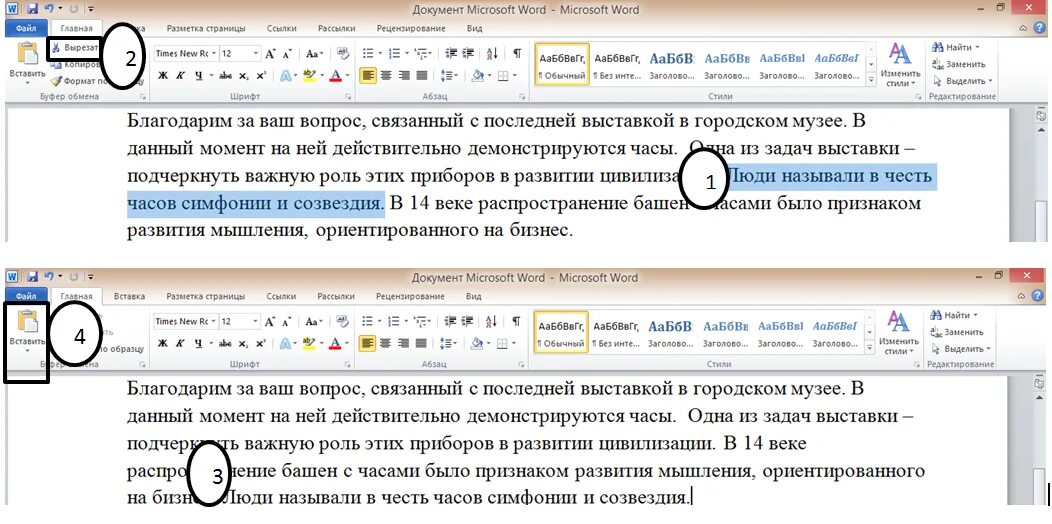1052x524 pixels.
Task: Toggle Bold (Ж) in upper window
Action: click(x=162, y=76)
